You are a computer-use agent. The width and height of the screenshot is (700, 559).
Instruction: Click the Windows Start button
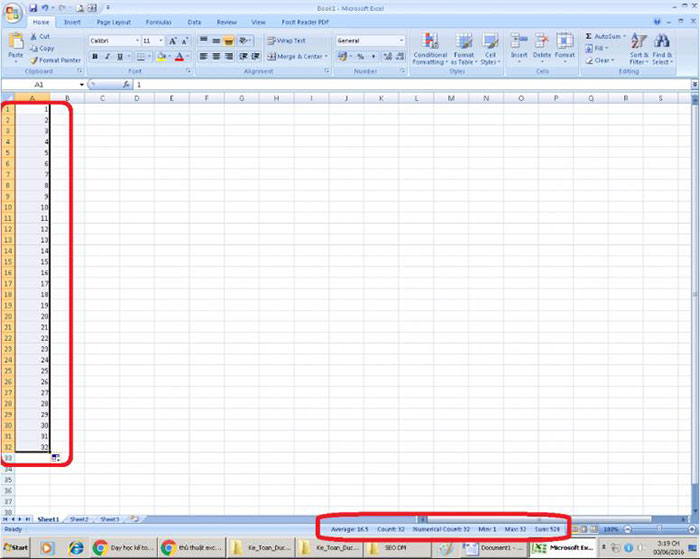(15, 547)
